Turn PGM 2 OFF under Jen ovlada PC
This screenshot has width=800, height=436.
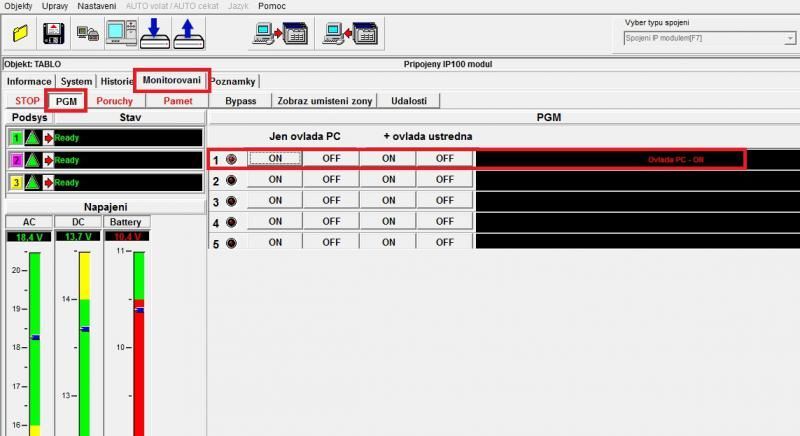[x=331, y=181]
